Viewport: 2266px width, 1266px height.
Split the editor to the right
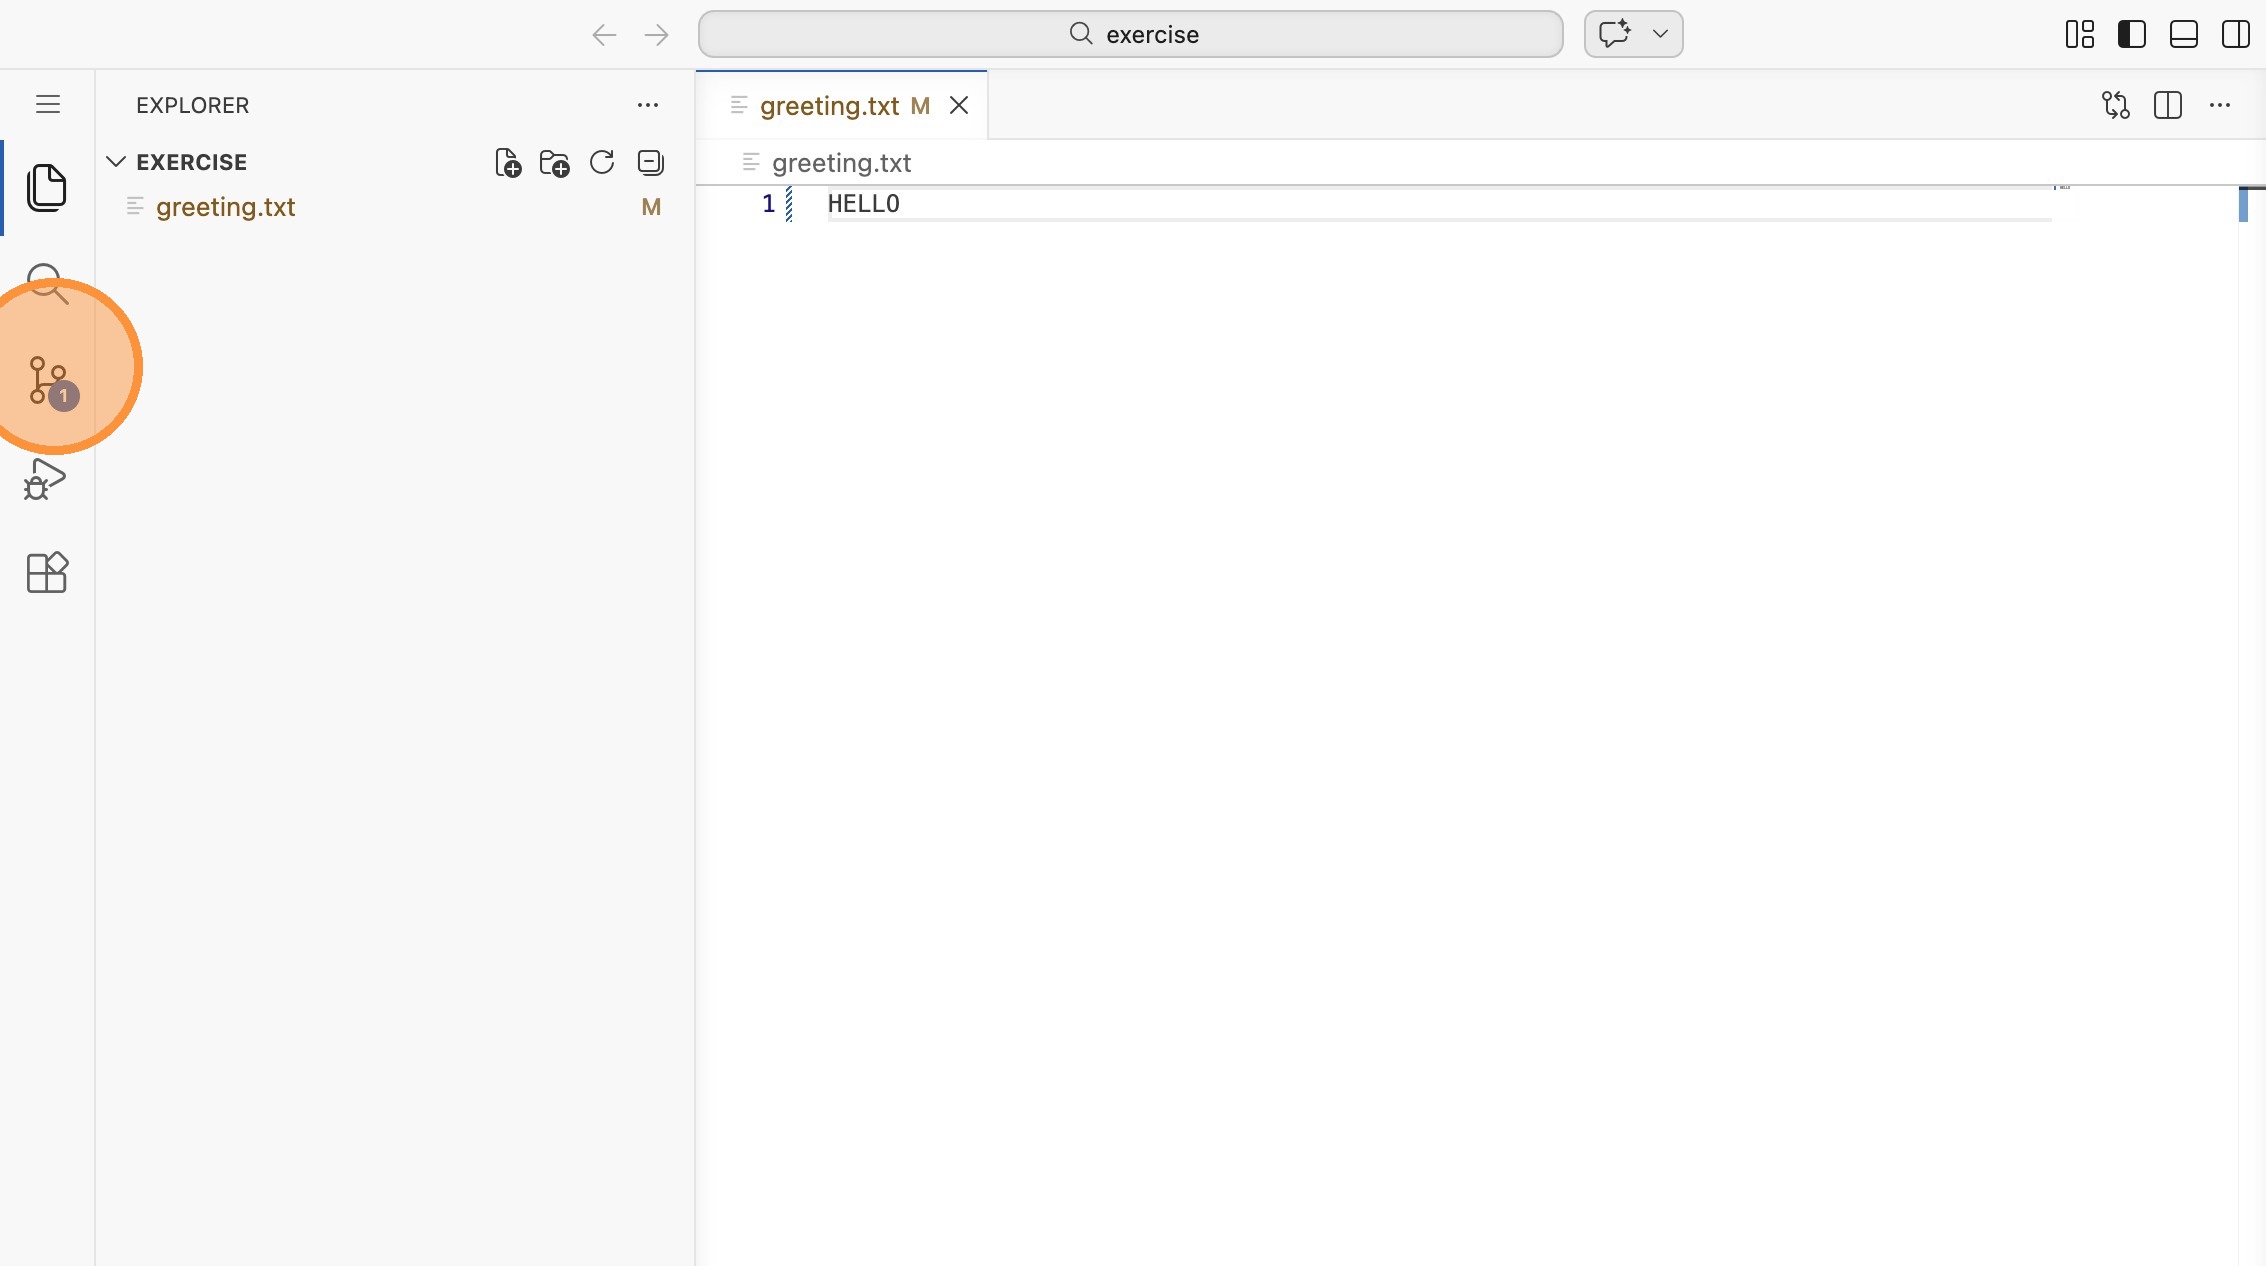pyautogui.click(x=2168, y=105)
